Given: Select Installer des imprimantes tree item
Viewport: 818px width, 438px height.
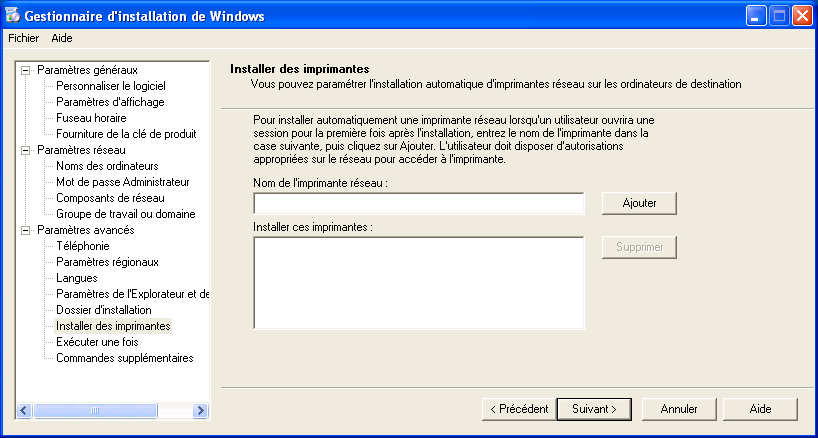Looking at the screenshot, I should (113, 326).
